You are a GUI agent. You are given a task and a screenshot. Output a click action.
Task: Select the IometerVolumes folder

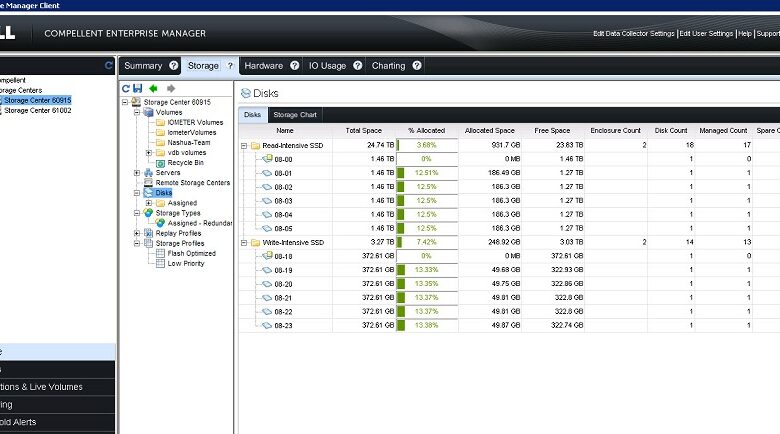pos(192,132)
